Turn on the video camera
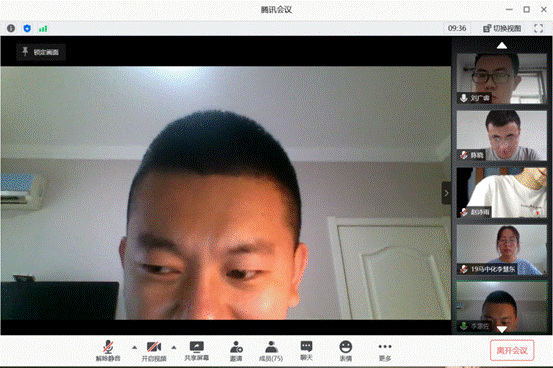Screen dimensions: 553x368 154,351
